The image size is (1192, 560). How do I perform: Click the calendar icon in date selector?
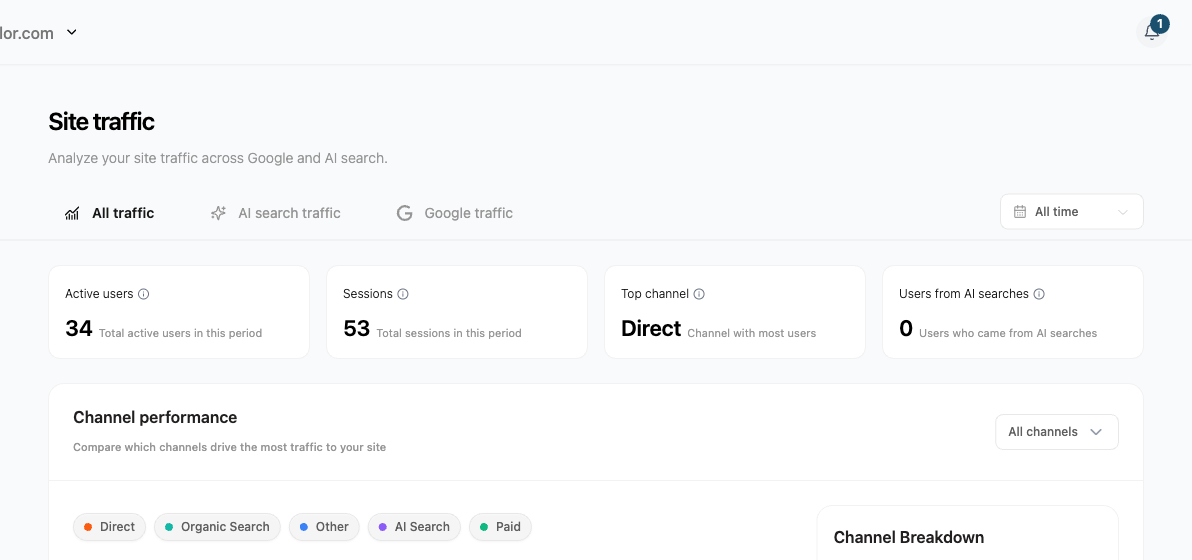pos(1020,212)
